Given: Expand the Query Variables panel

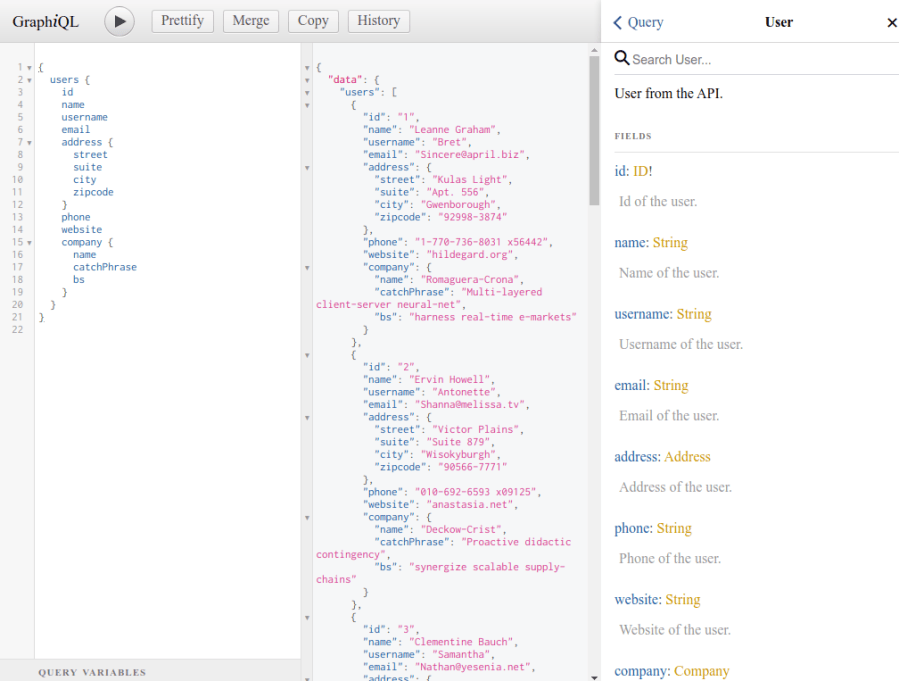Looking at the screenshot, I should coord(92,672).
